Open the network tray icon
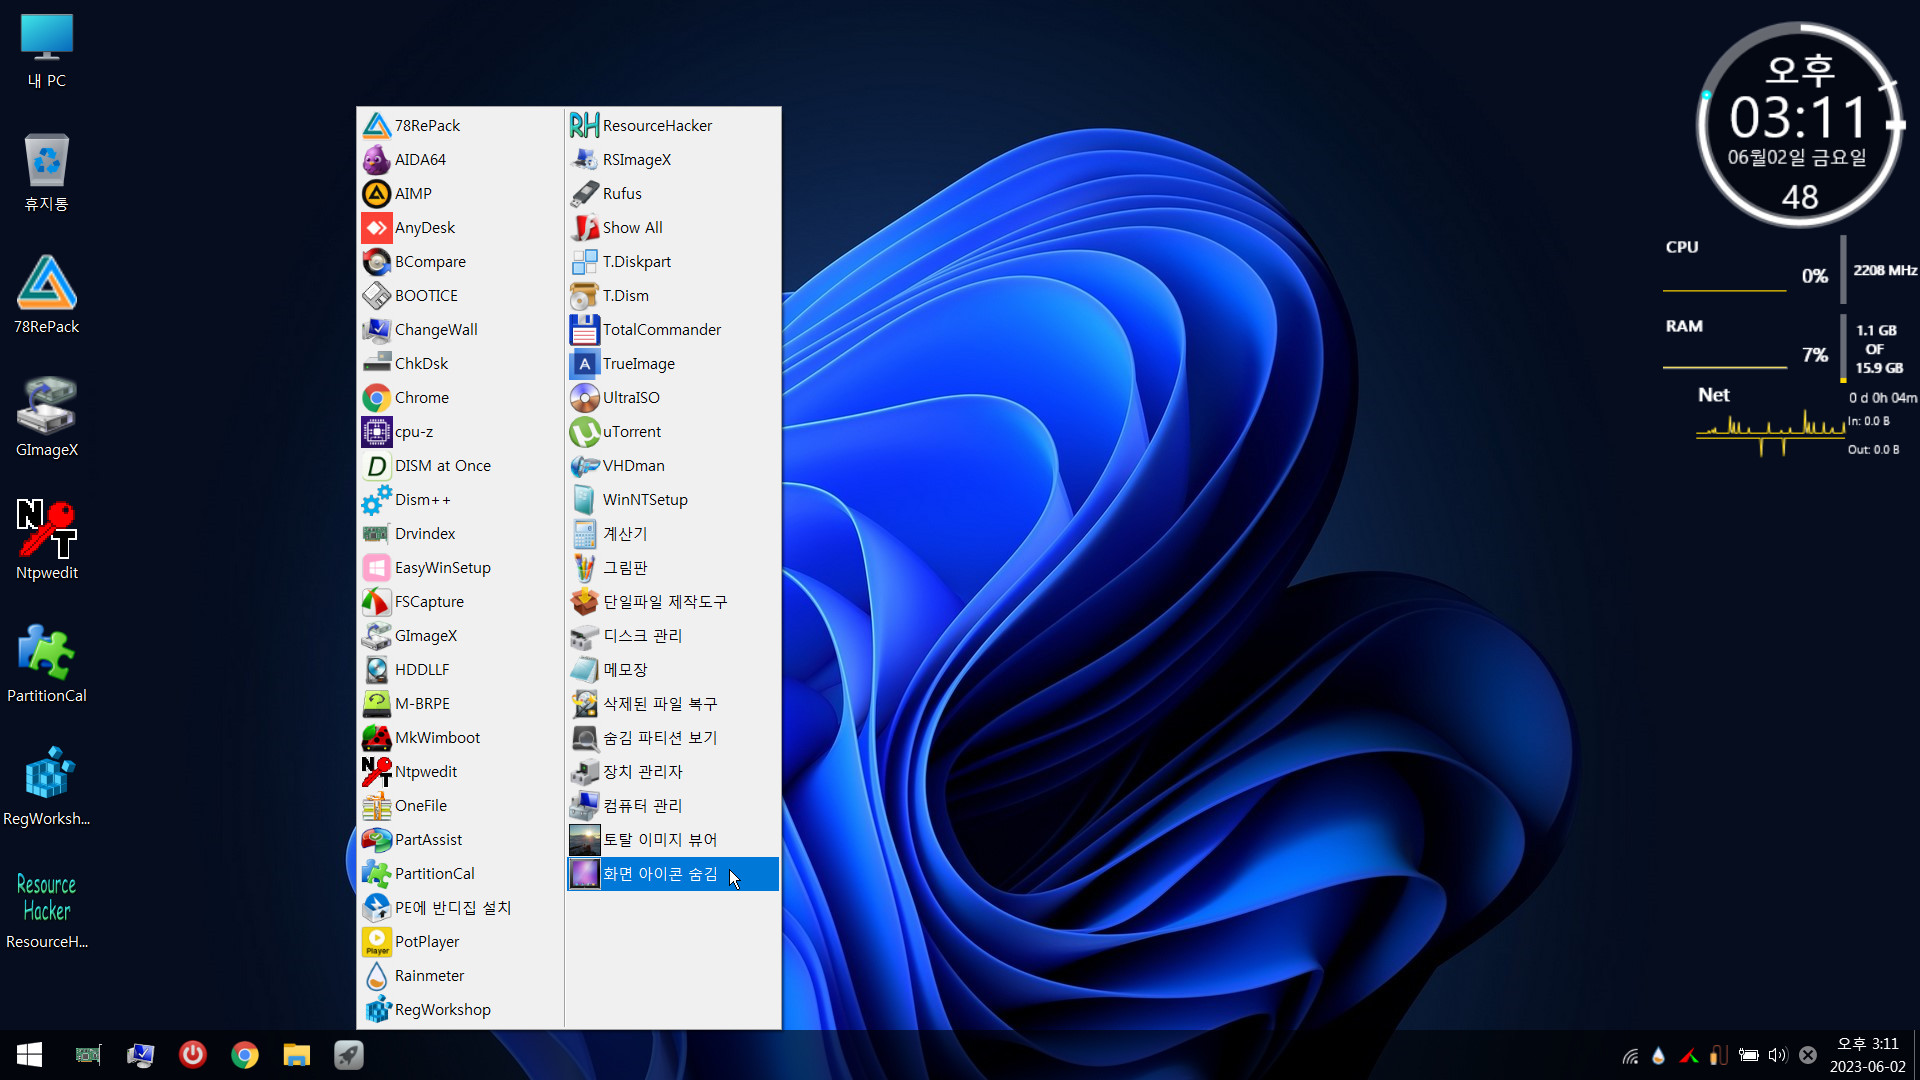Viewport: 1920px width, 1080px height. coord(1630,1055)
